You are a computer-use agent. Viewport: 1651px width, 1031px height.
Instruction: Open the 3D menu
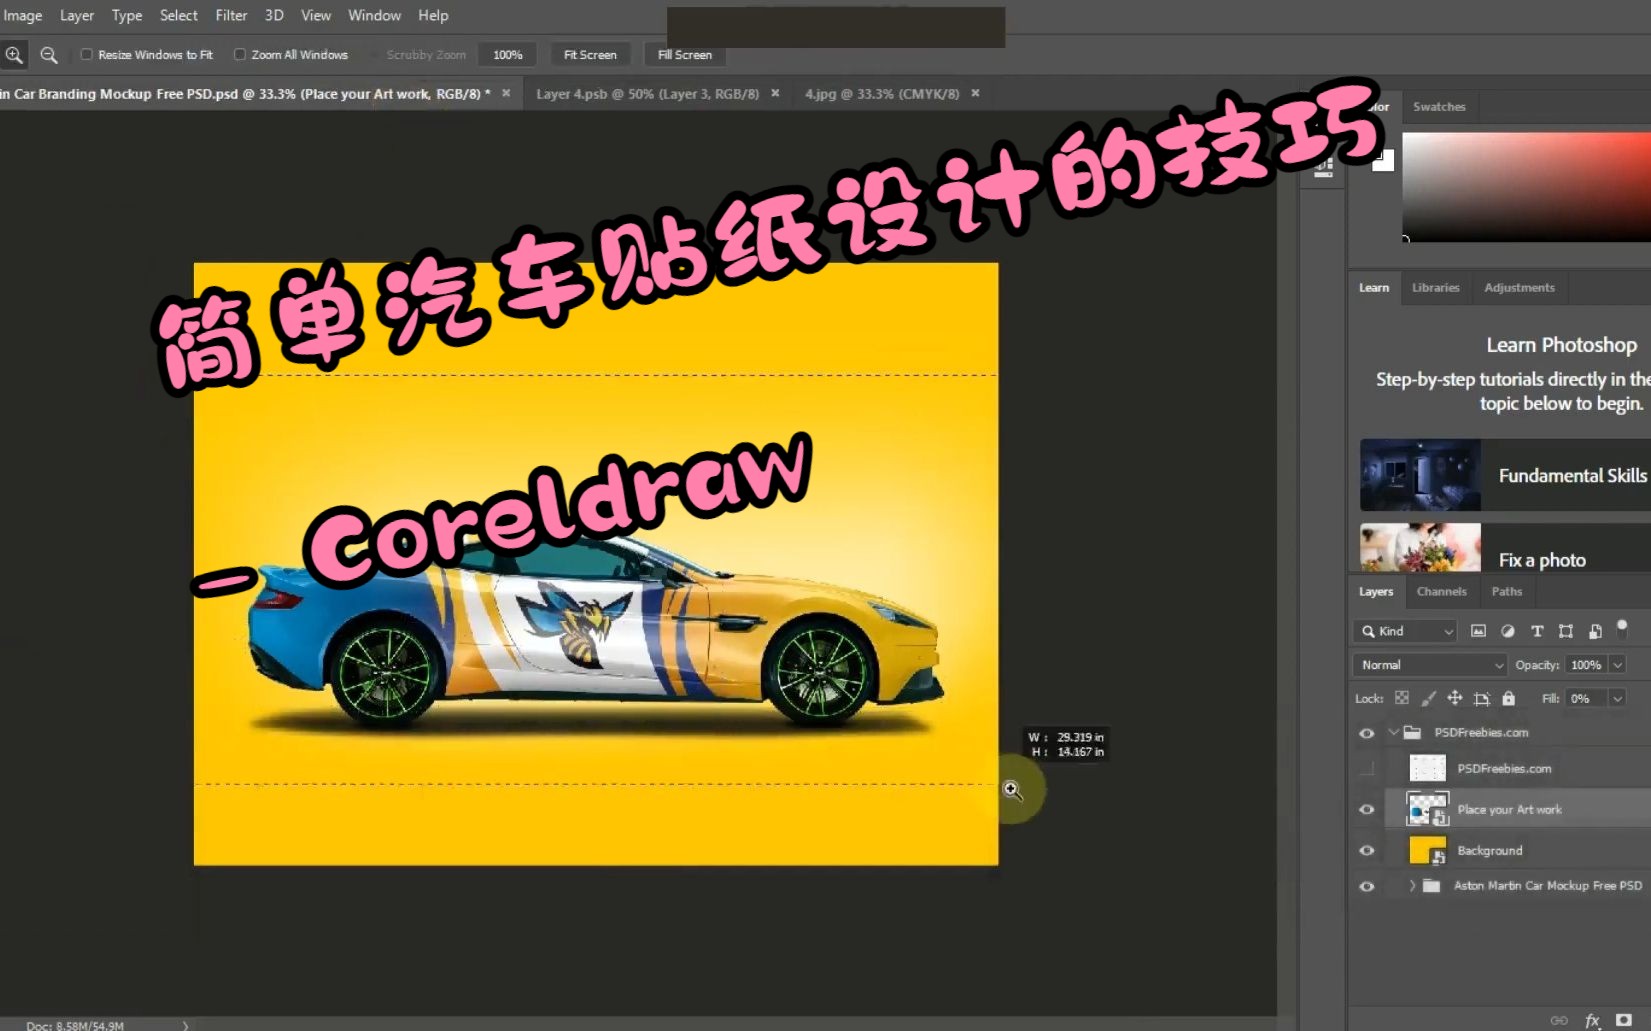click(x=274, y=15)
